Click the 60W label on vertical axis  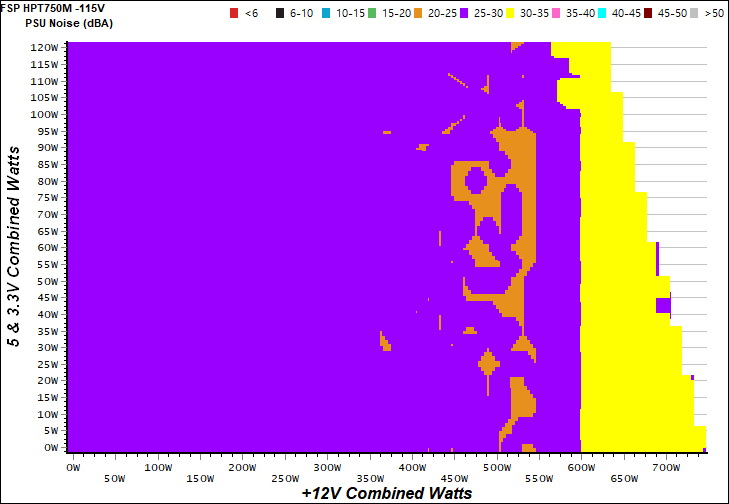pyautogui.click(x=46, y=248)
